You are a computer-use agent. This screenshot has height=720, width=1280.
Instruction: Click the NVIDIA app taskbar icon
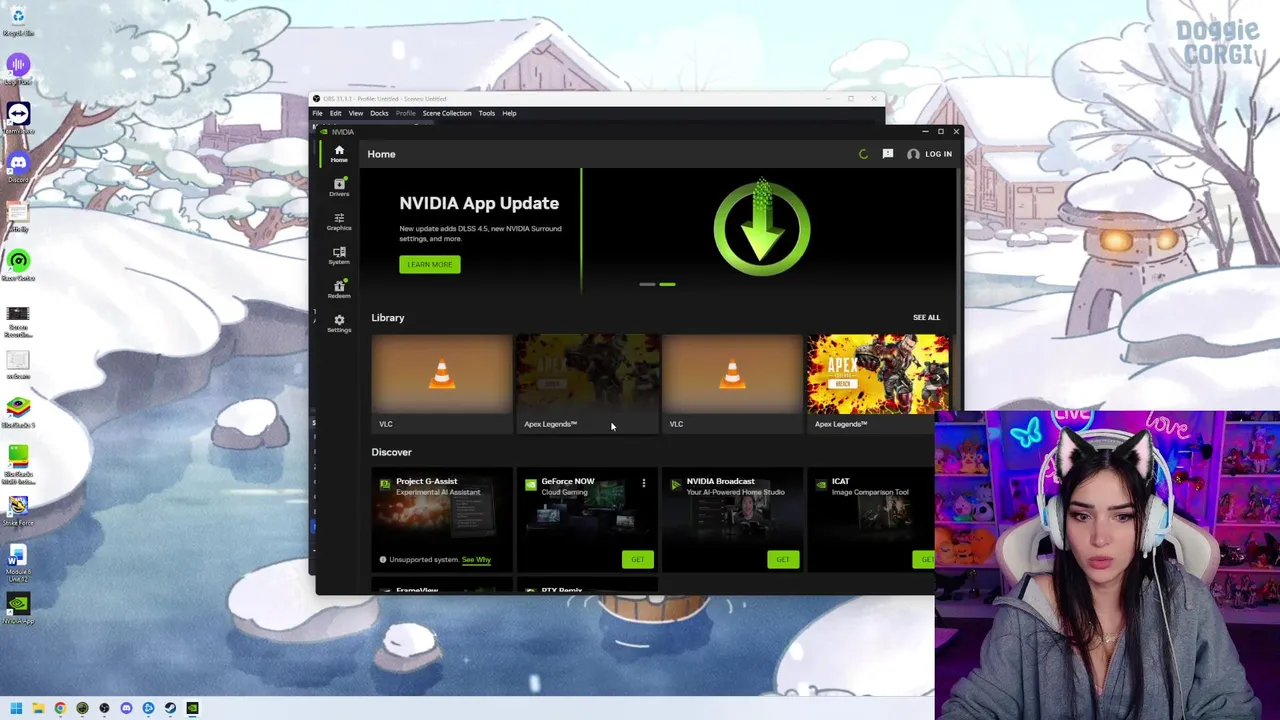[192, 708]
